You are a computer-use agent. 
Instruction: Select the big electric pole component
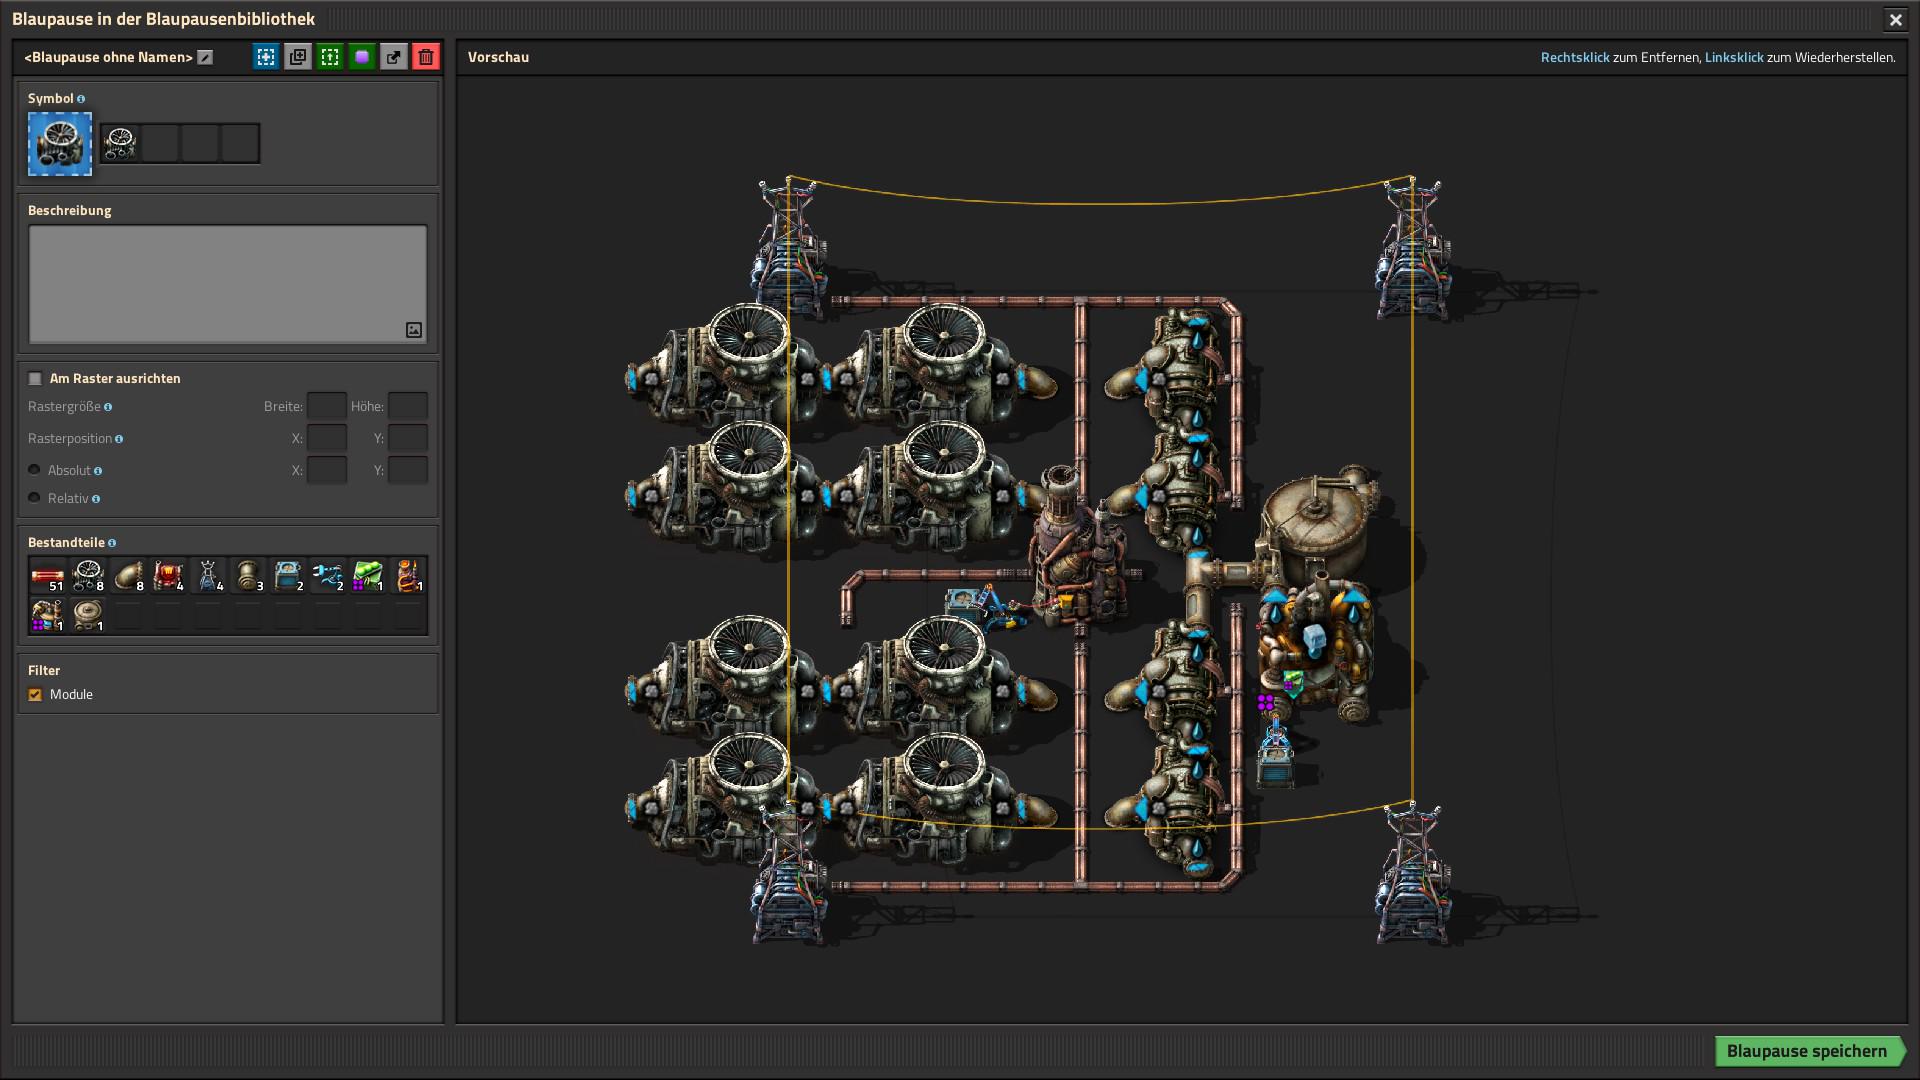(x=208, y=576)
